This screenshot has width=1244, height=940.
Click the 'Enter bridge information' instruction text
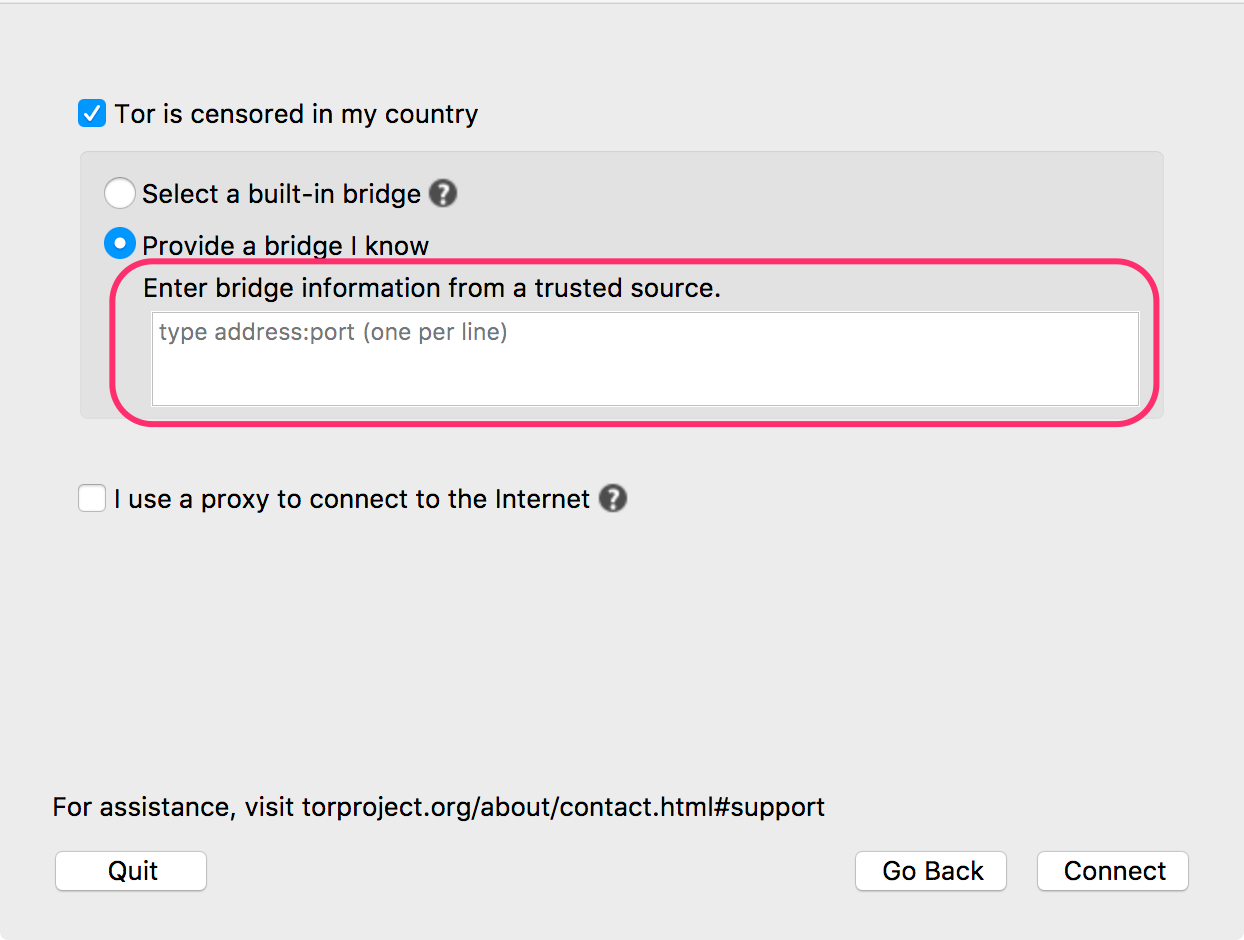432,289
